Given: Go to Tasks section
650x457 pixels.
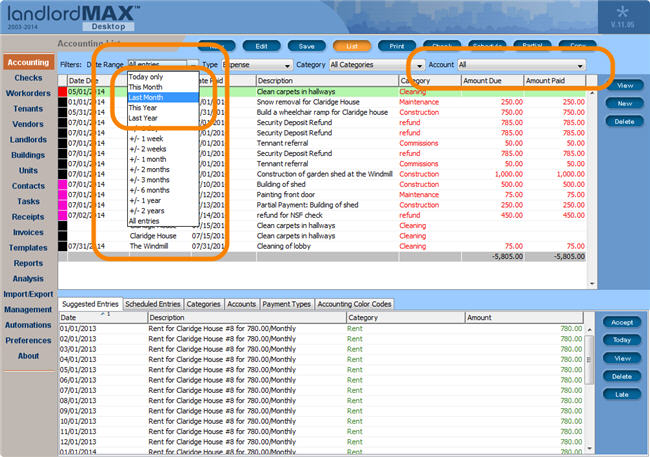Looking at the screenshot, I should (28, 202).
